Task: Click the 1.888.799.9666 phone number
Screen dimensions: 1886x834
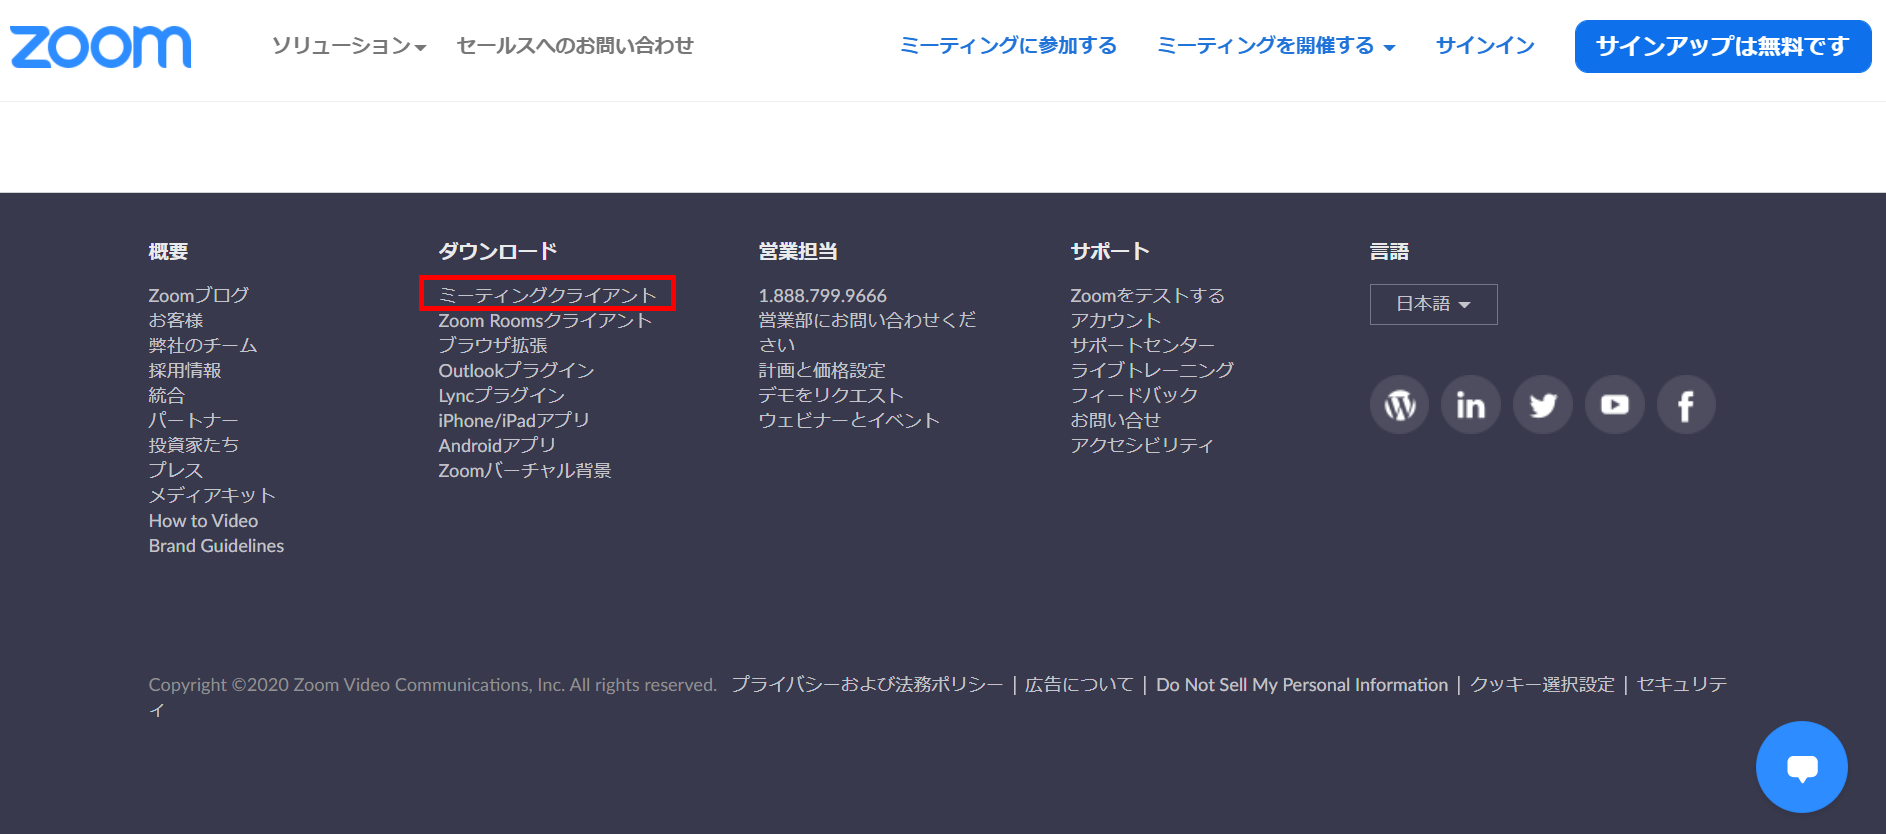Action: pyautogui.click(x=823, y=295)
